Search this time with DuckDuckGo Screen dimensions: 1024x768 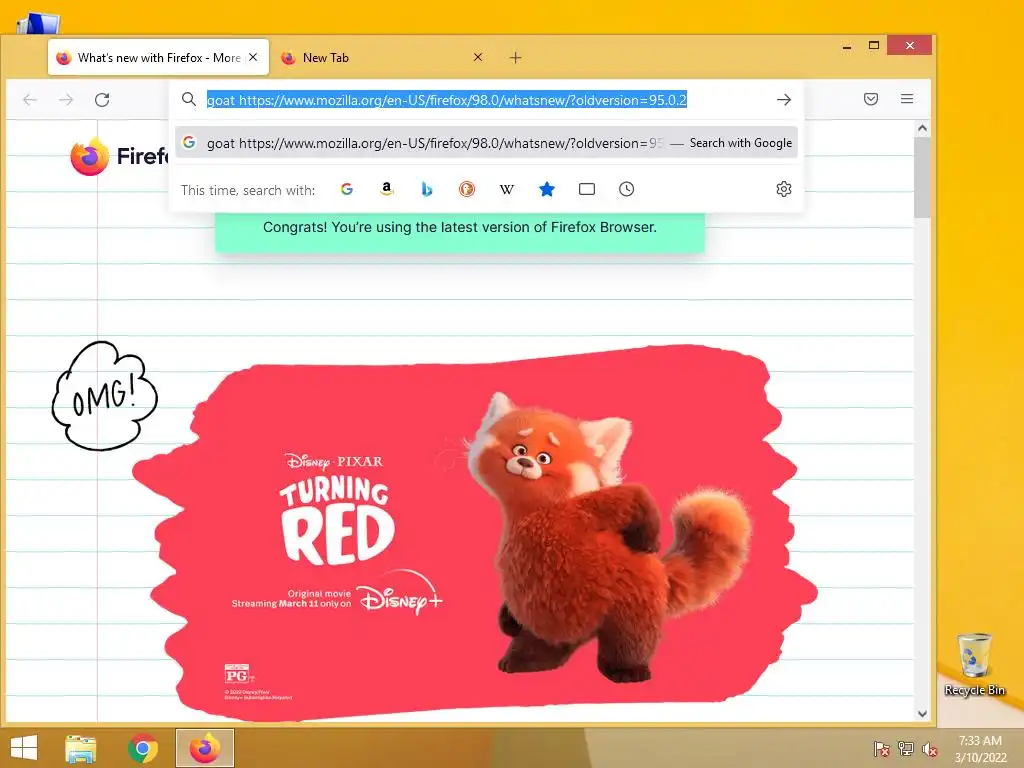467,189
